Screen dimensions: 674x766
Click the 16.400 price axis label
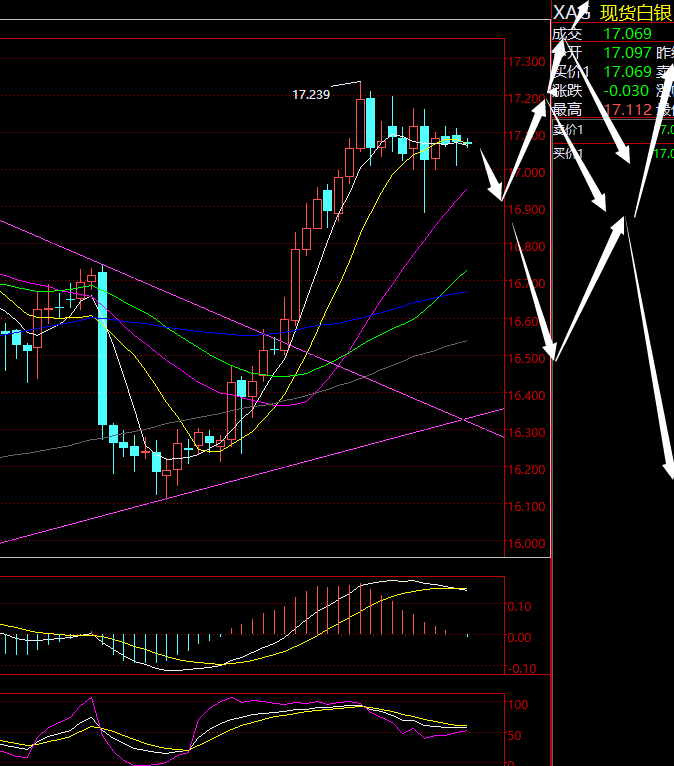coord(527,396)
